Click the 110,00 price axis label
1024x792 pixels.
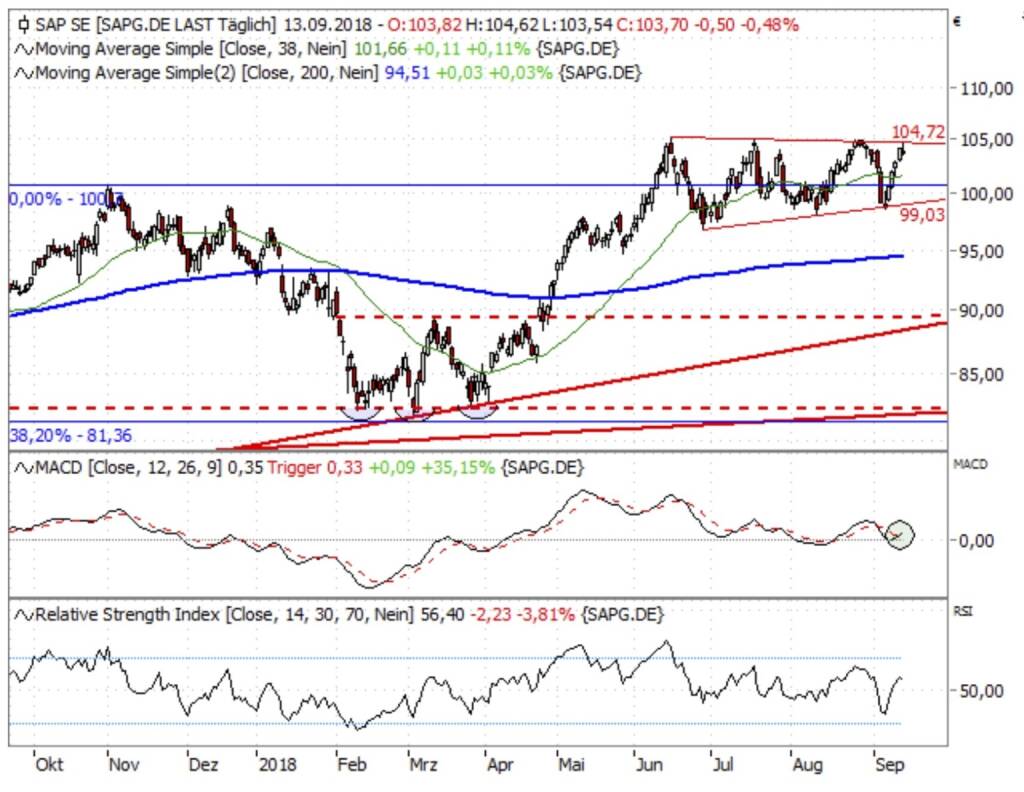coord(986,88)
